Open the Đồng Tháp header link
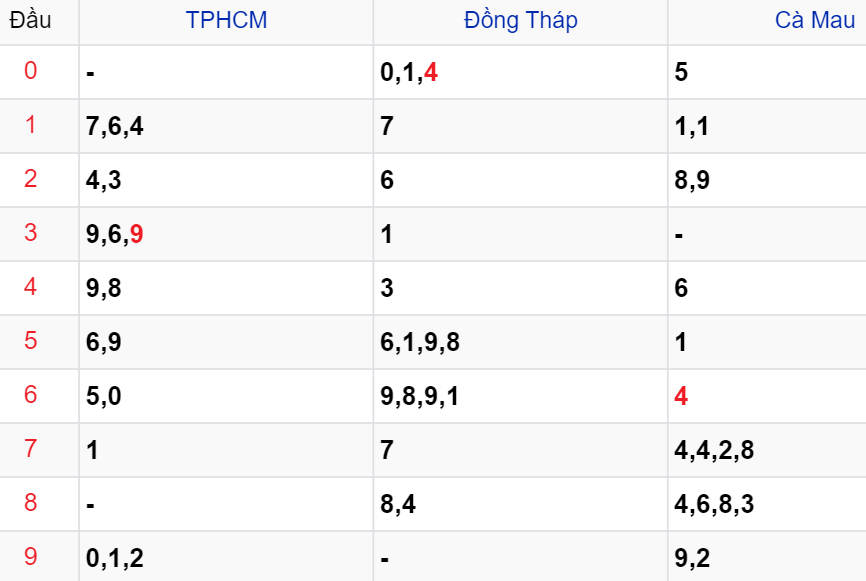Viewport: 866px width, 581px height. click(x=520, y=20)
